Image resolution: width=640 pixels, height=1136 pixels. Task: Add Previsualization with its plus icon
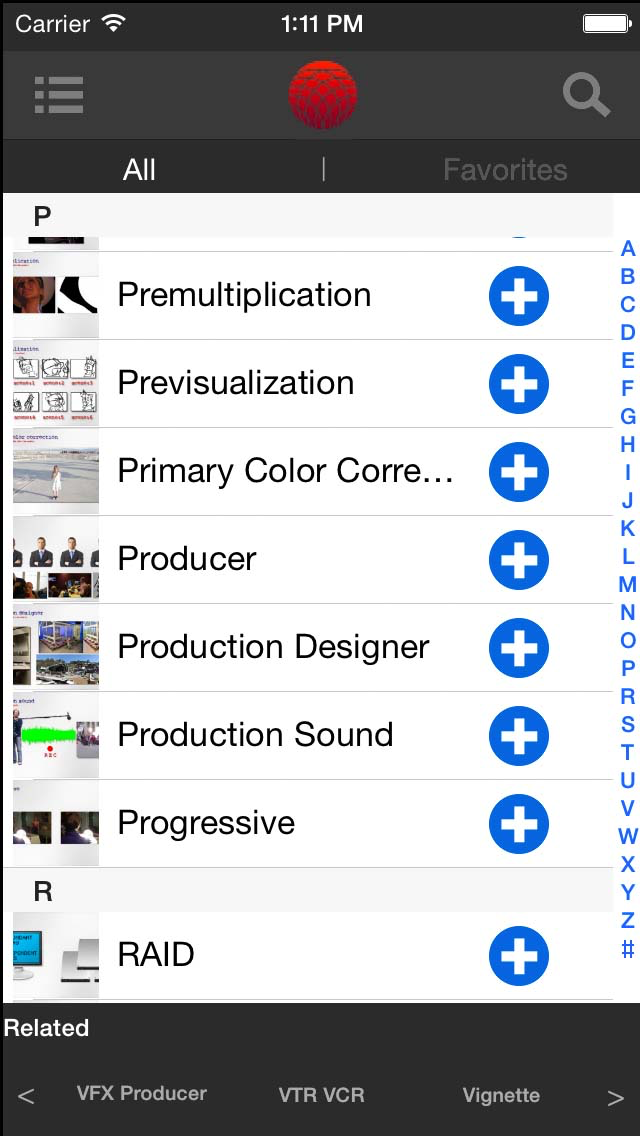(x=518, y=384)
